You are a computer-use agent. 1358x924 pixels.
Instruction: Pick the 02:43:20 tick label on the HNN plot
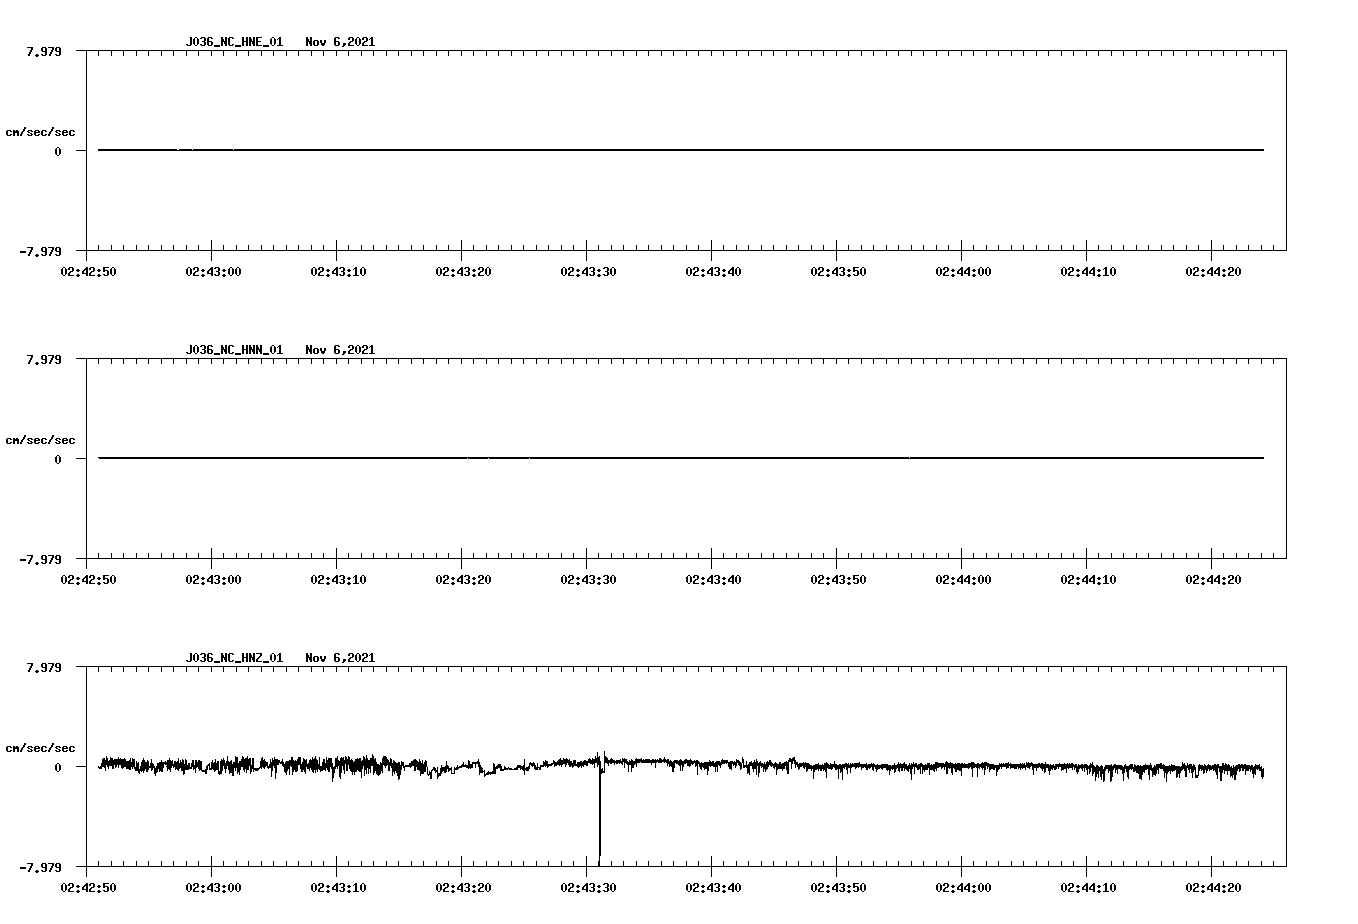coord(462,579)
